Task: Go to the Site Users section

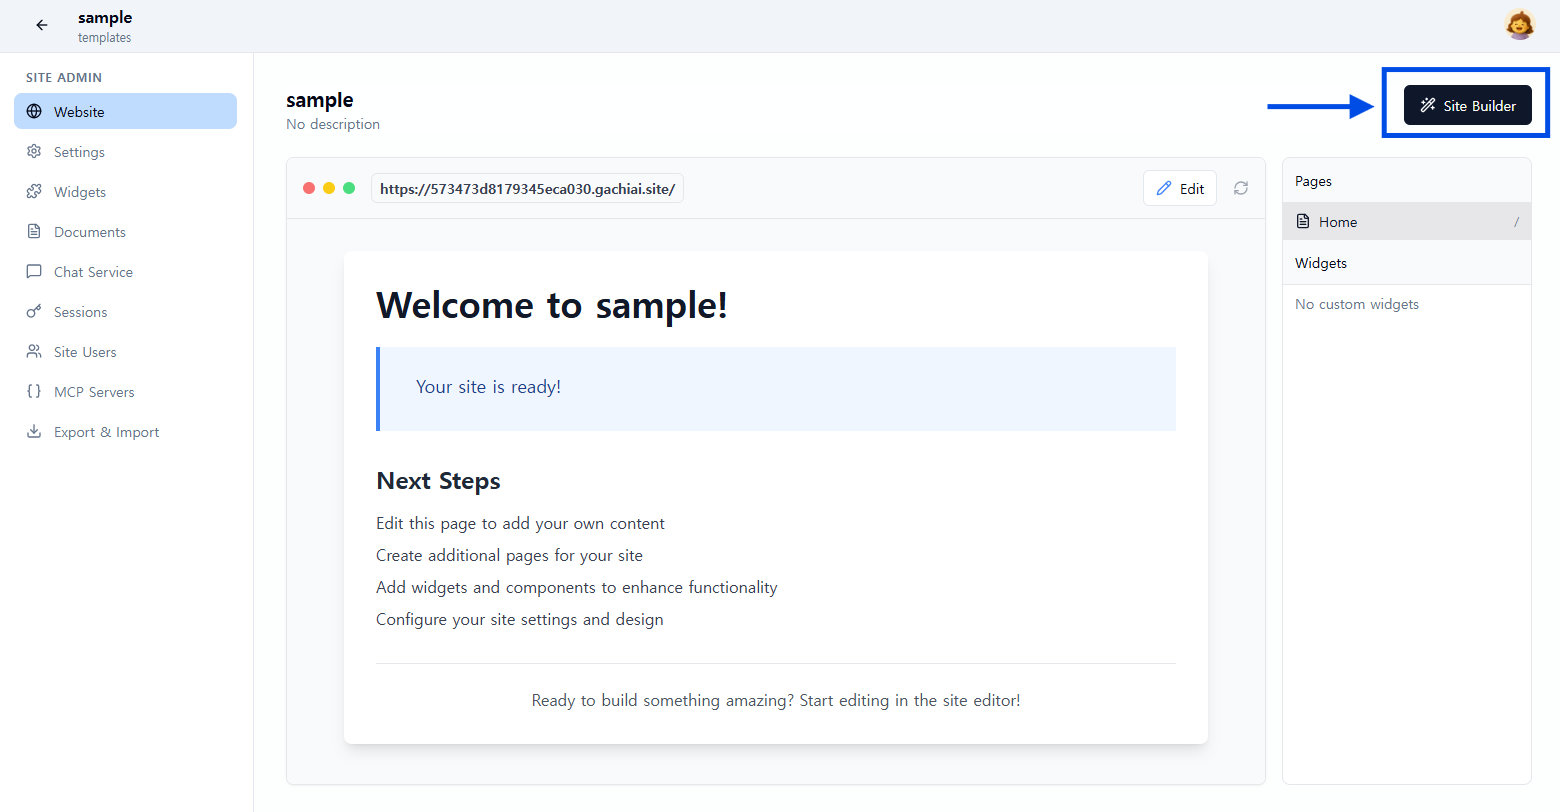Action: (85, 352)
